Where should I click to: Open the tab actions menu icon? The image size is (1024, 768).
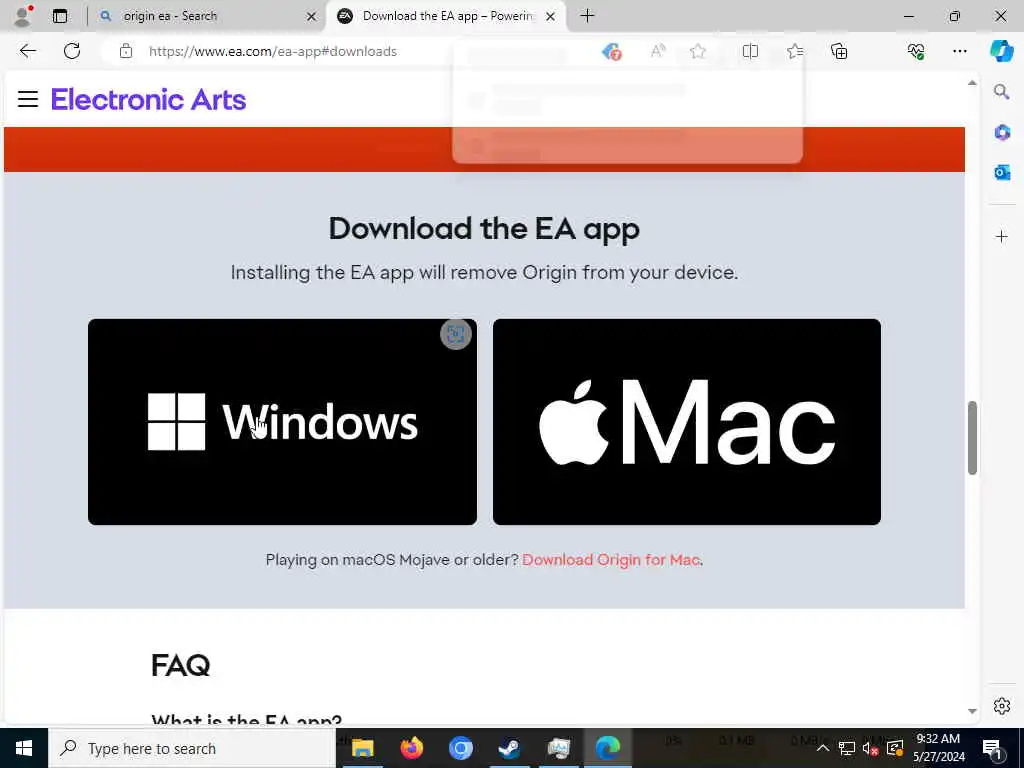click(59, 16)
